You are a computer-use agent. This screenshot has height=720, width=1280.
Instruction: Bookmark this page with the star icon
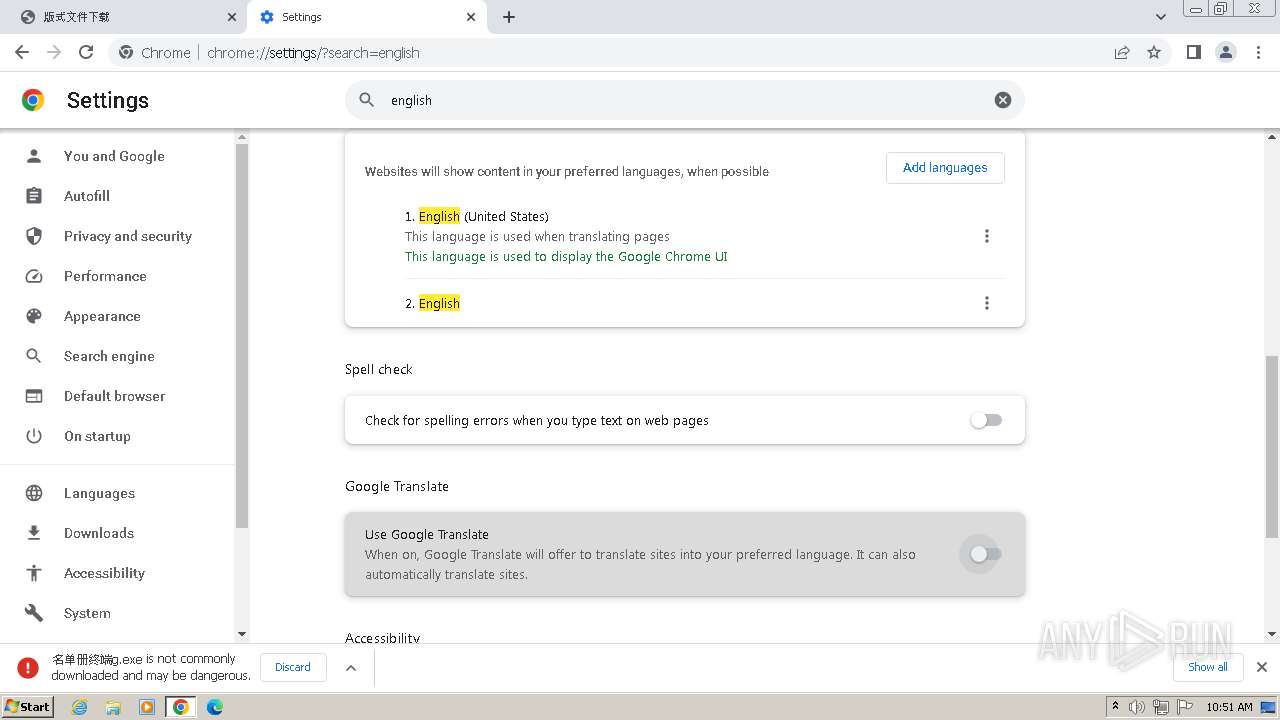[1154, 52]
